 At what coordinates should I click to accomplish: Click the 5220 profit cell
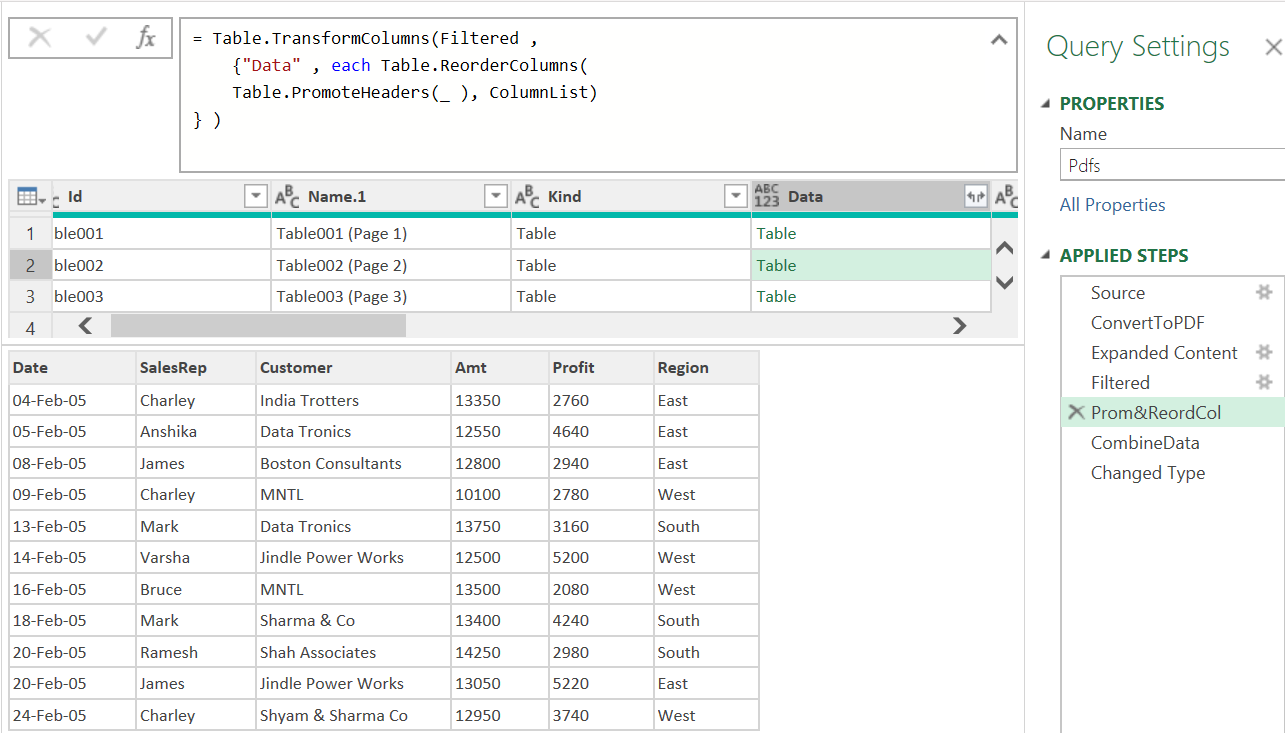coord(601,684)
